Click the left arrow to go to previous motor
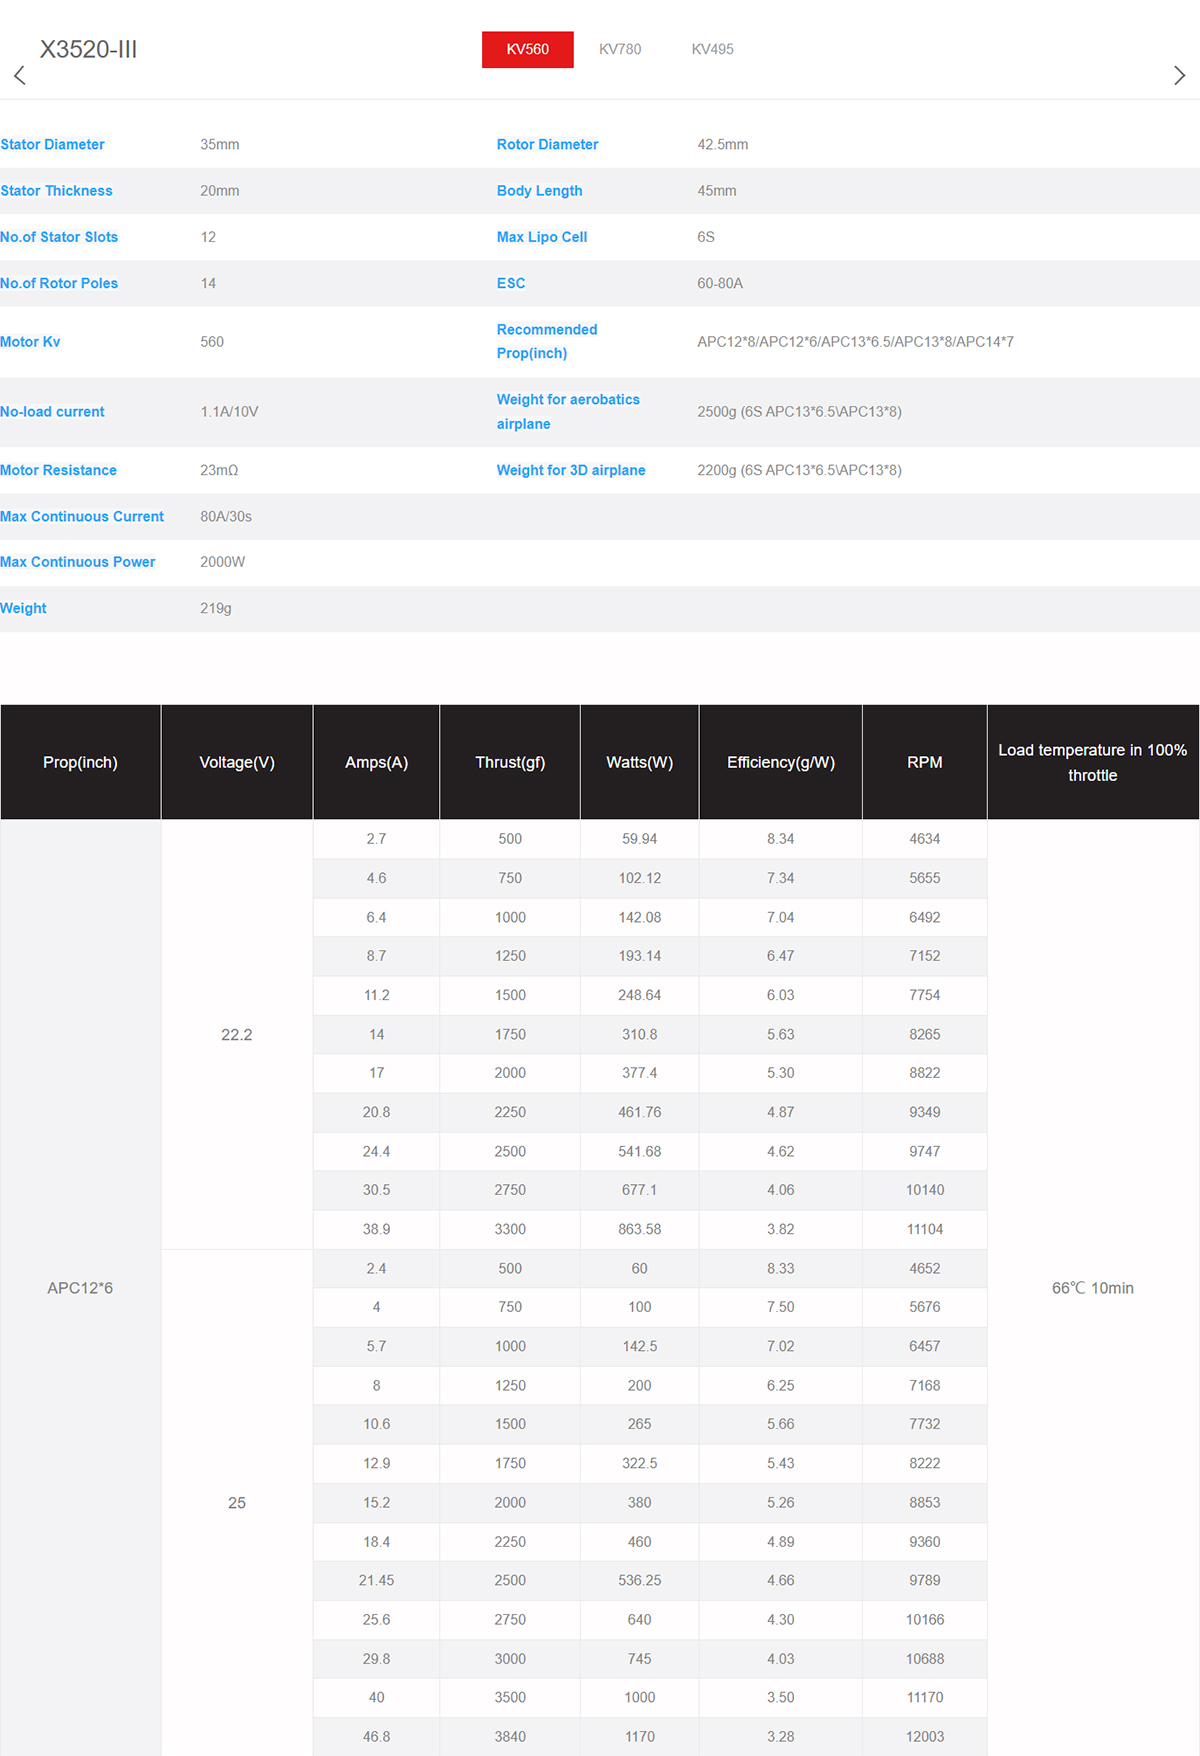 tap(19, 75)
